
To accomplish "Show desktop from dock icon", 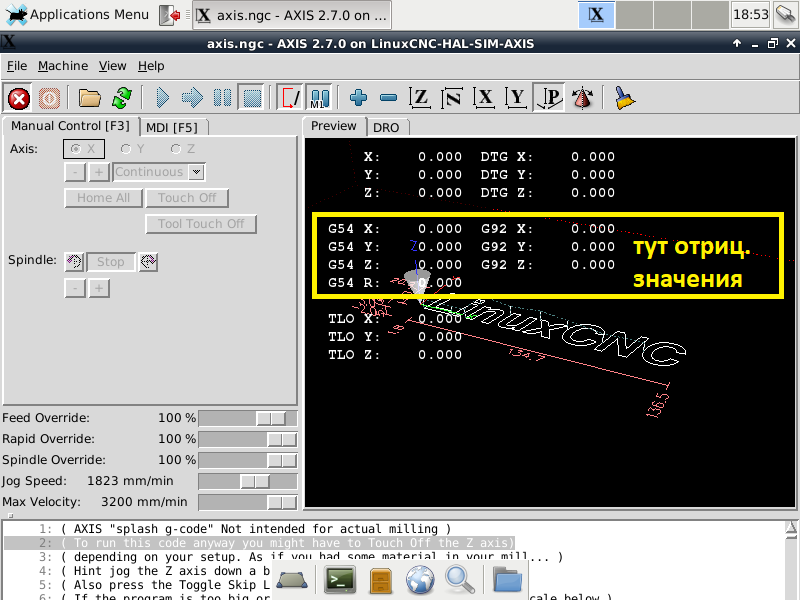I will pos(291,581).
